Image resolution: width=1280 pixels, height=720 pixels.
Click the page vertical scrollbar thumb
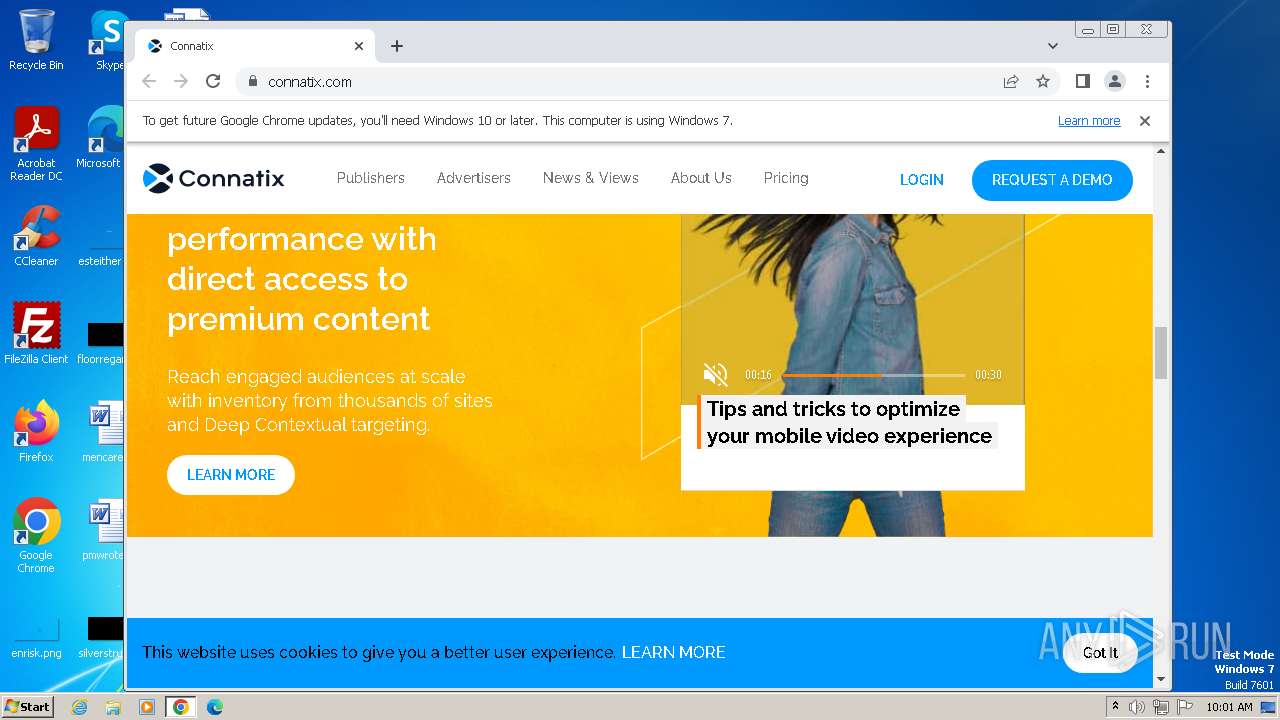pyautogui.click(x=1161, y=352)
